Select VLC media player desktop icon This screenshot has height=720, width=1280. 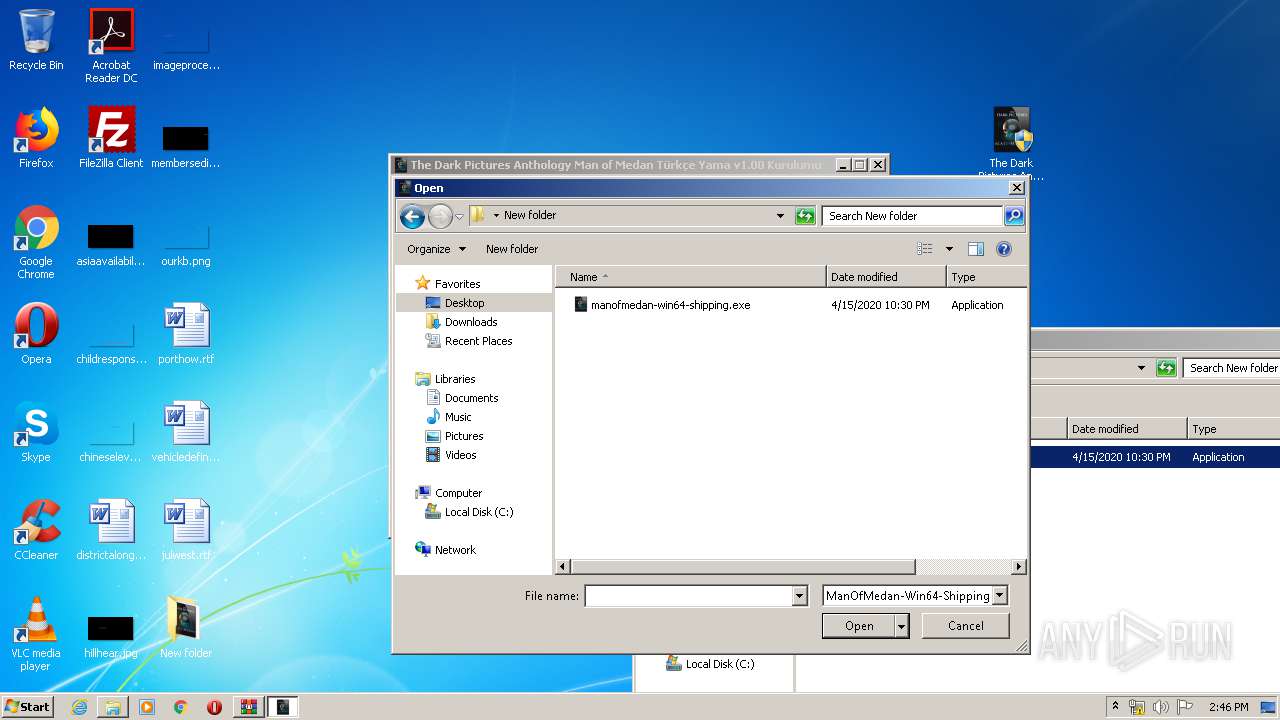pos(36,634)
